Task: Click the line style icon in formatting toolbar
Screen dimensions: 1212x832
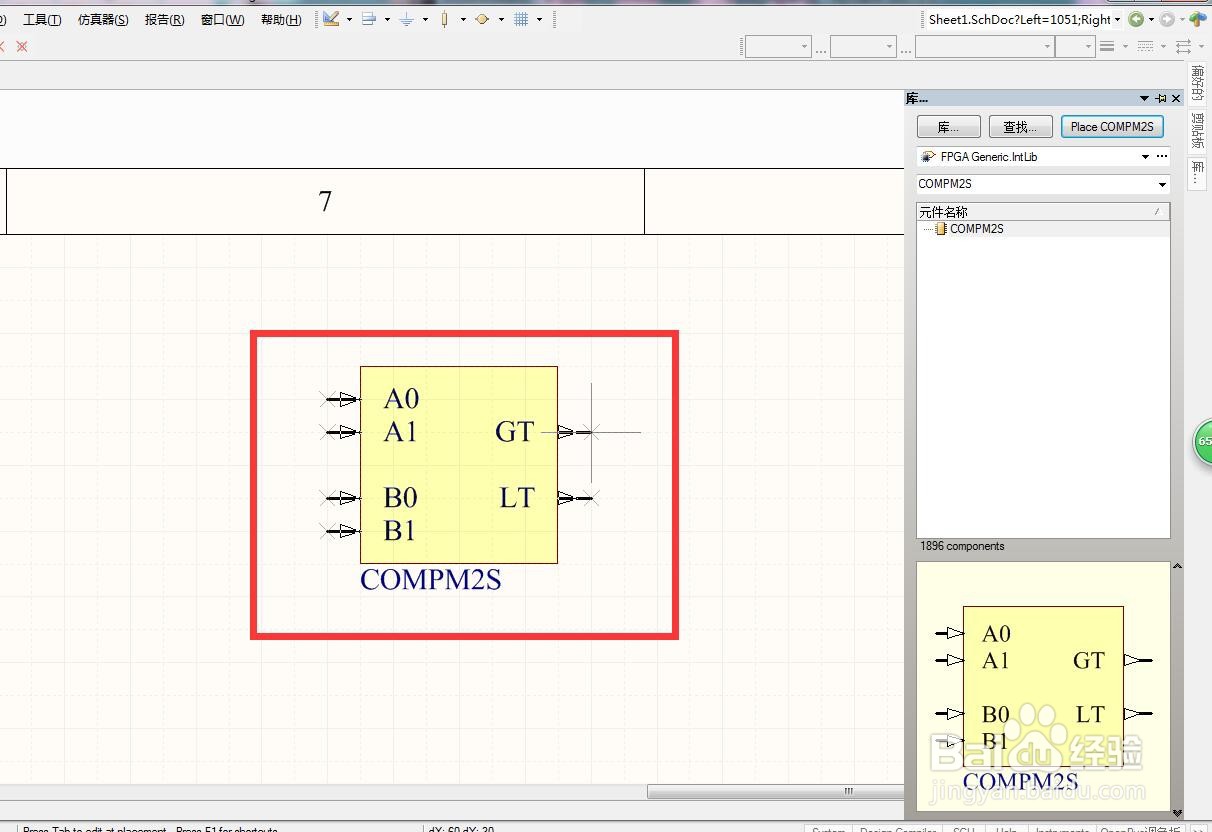Action: (x=1107, y=46)
